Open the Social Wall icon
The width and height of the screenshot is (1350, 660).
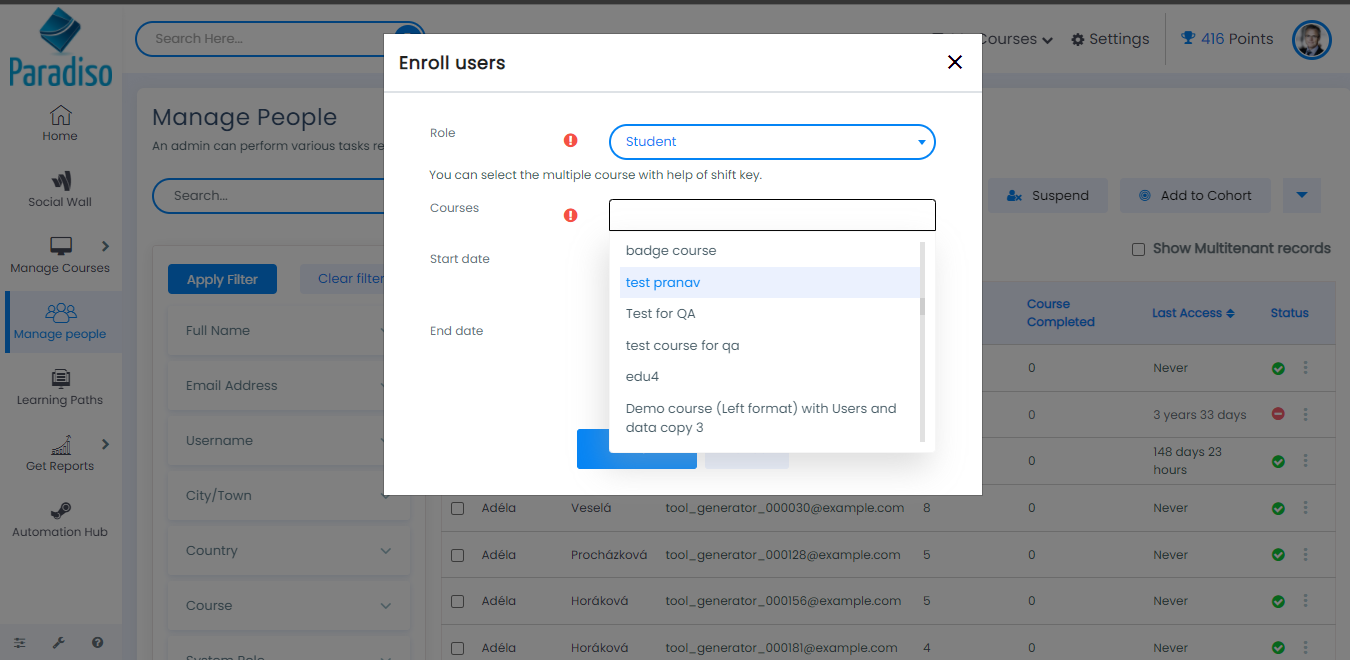coord(60,181)
